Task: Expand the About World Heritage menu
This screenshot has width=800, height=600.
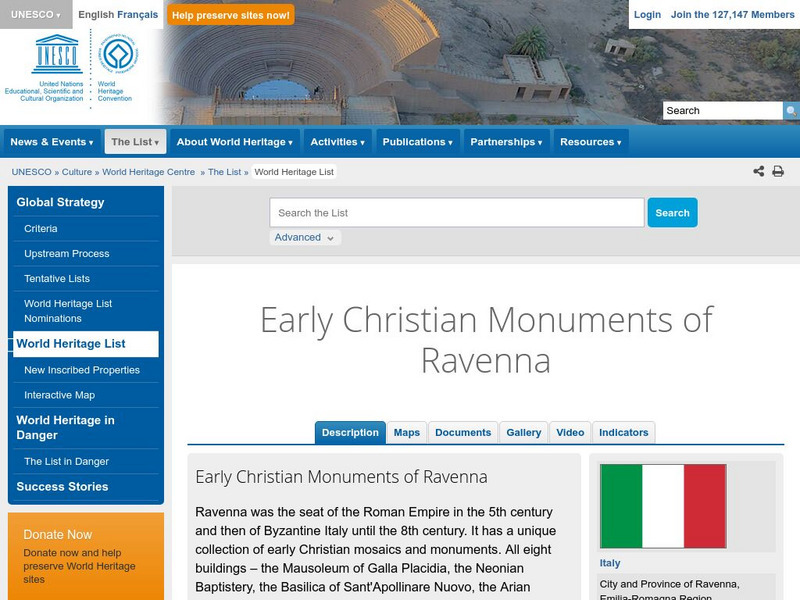Action: click(234, 142)
